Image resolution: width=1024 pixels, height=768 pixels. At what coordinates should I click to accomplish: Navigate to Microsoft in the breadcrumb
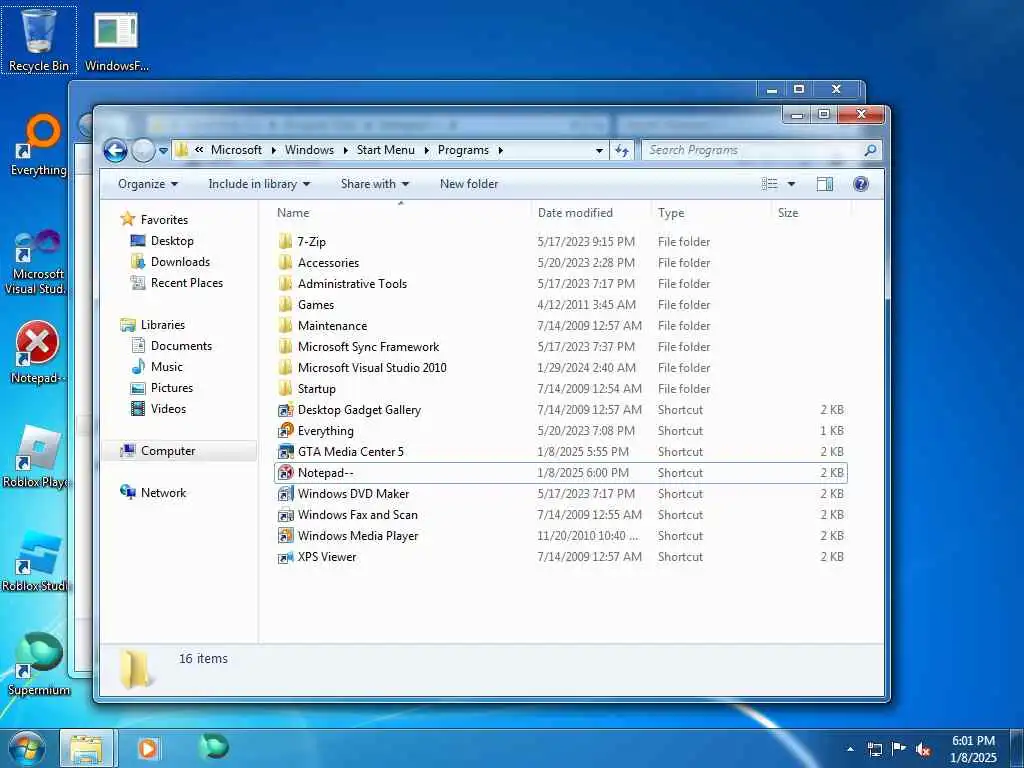(236, 150)
